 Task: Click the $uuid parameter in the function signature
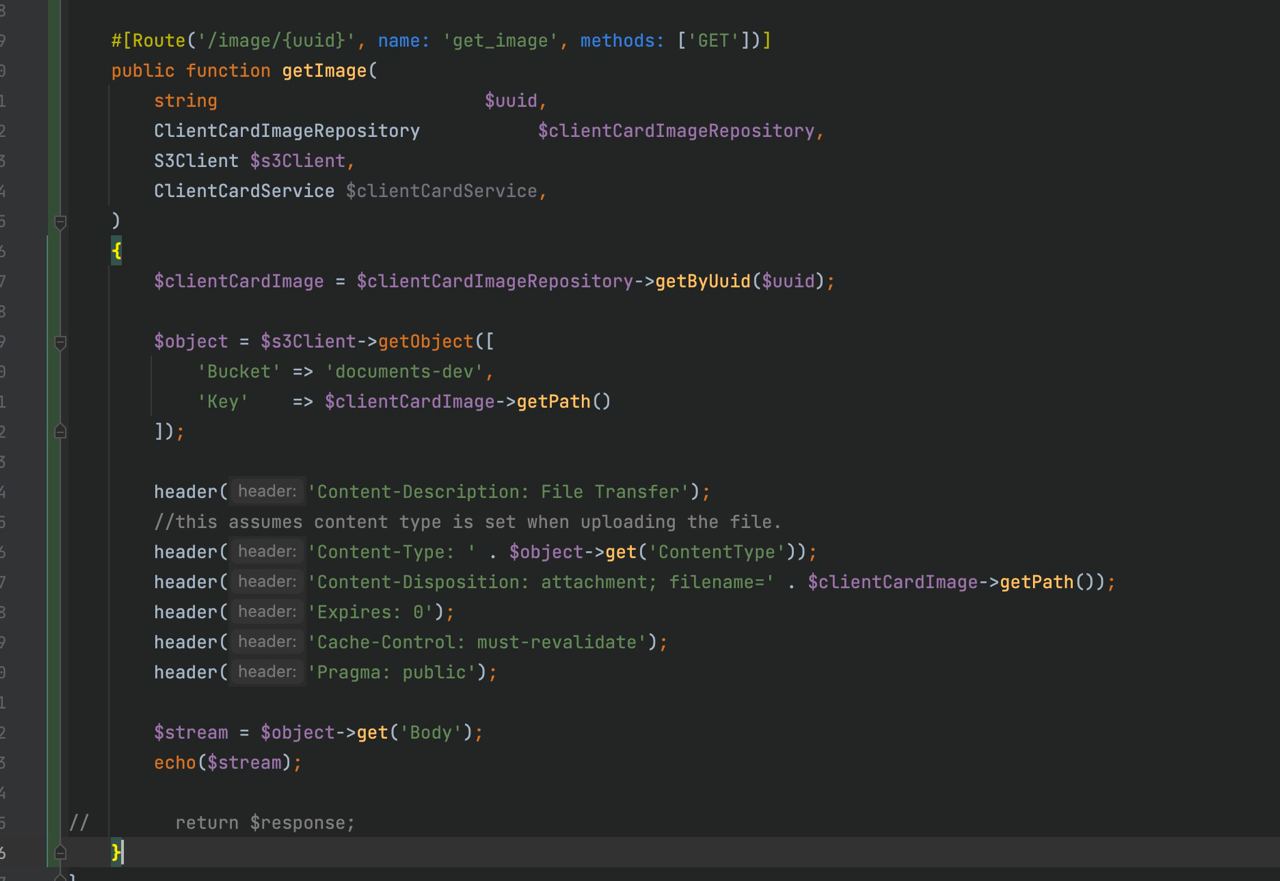511,101
